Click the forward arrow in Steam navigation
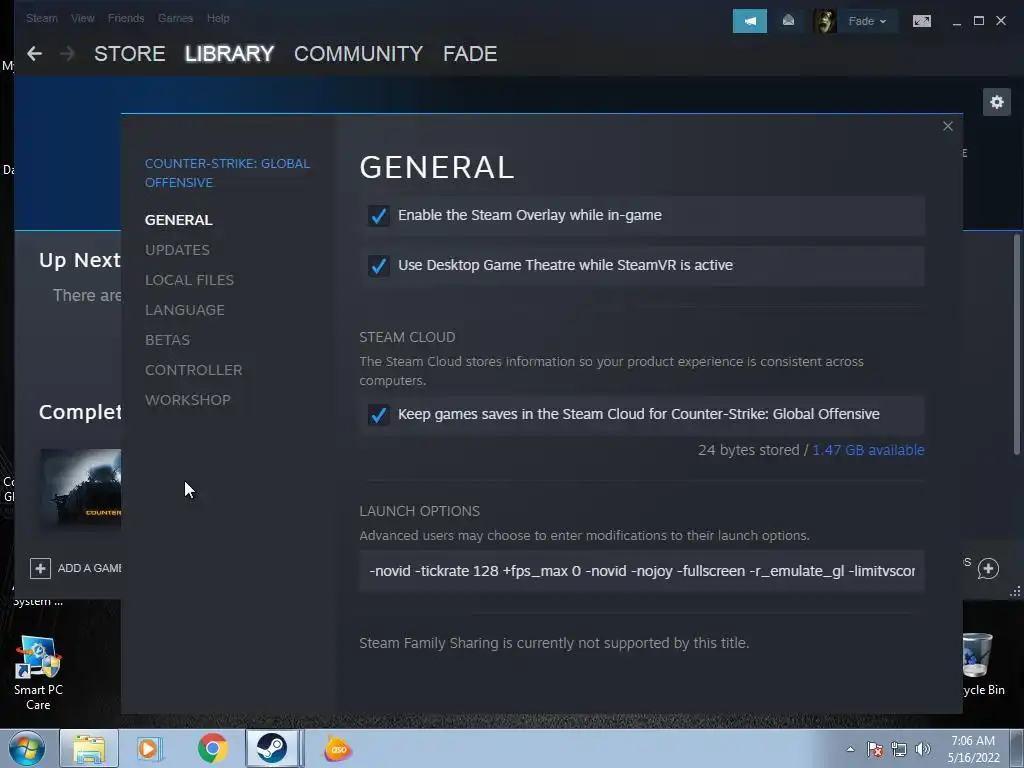This screenshot has width=1024, height=768. click(67, 54)
